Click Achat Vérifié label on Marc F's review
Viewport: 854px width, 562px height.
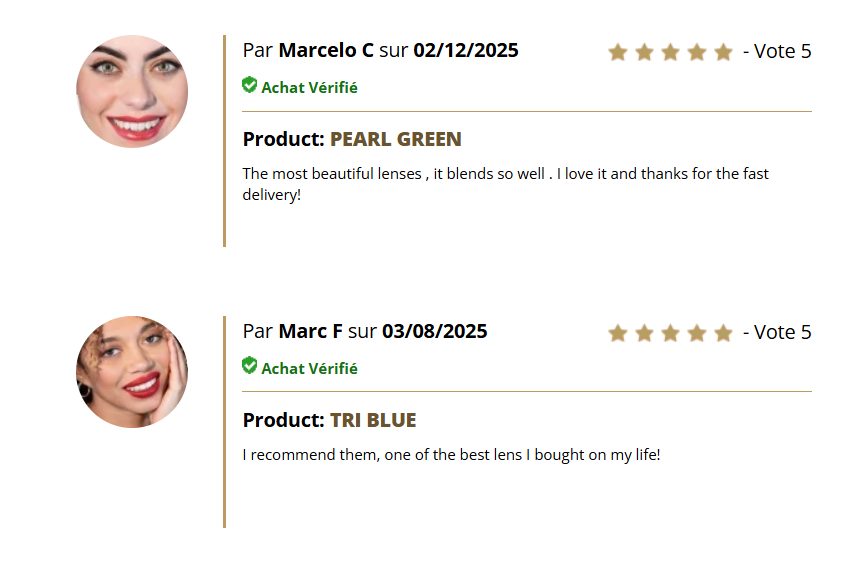[x=309, y=368]
